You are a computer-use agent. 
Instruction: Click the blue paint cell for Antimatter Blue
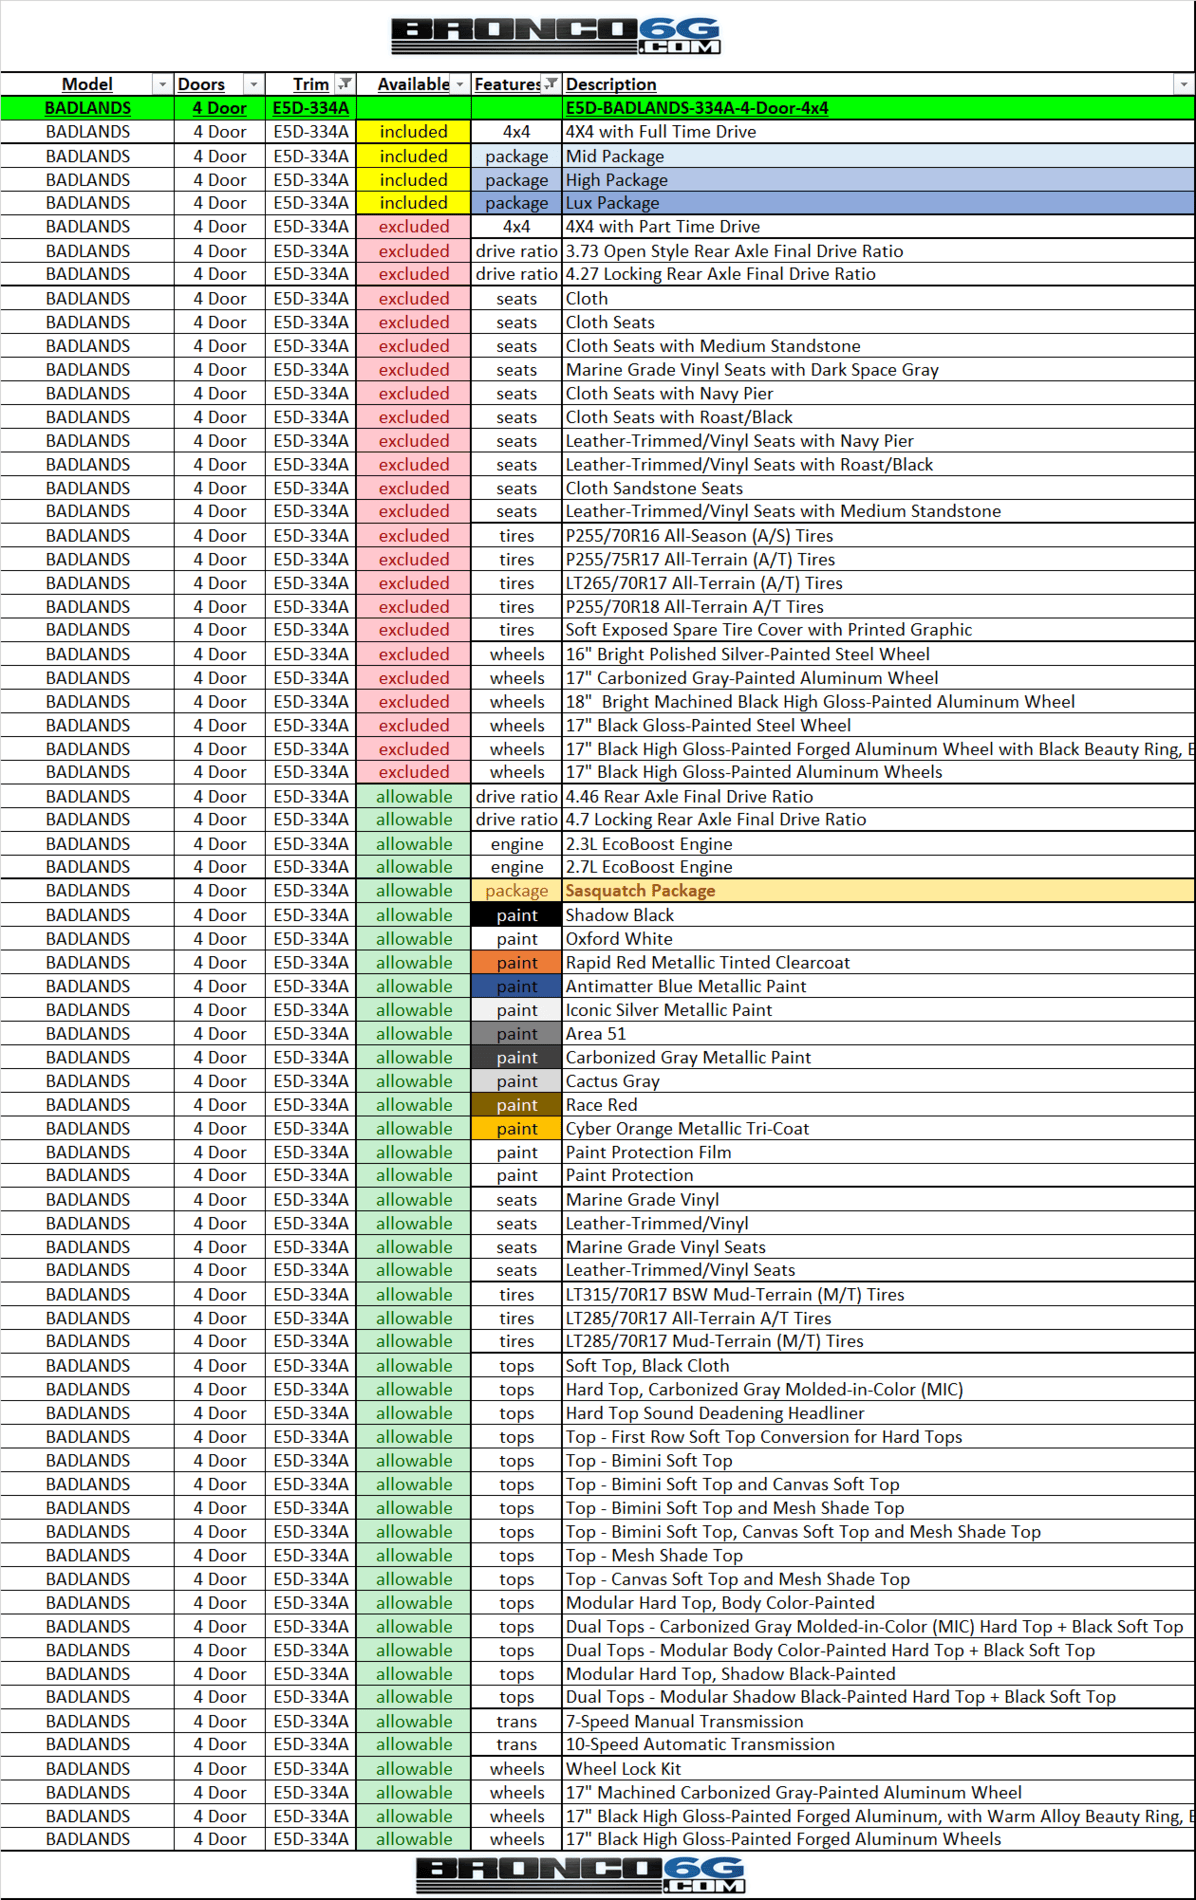(x=517, y=986)
